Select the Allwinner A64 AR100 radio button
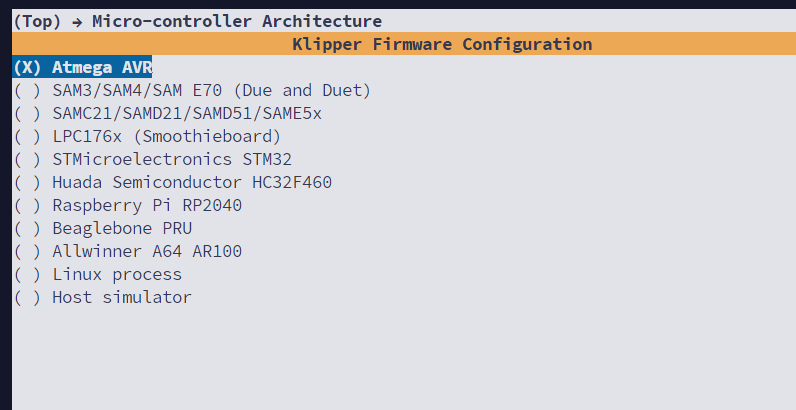Viewport: 796px width, 410px height. click(27, 251)
